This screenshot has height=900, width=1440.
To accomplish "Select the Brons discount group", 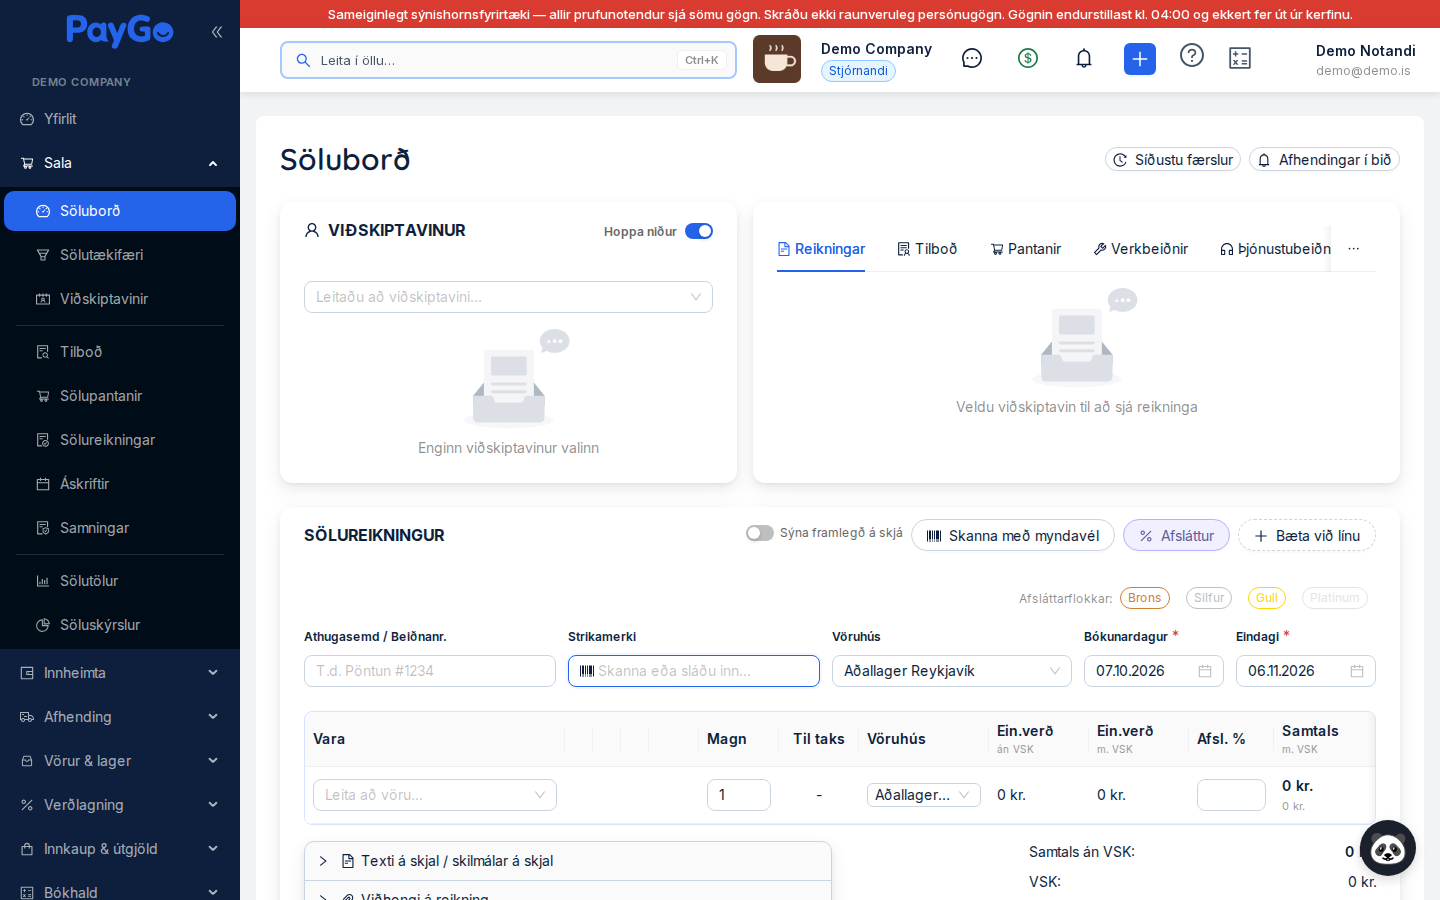I will (1145, 598).
